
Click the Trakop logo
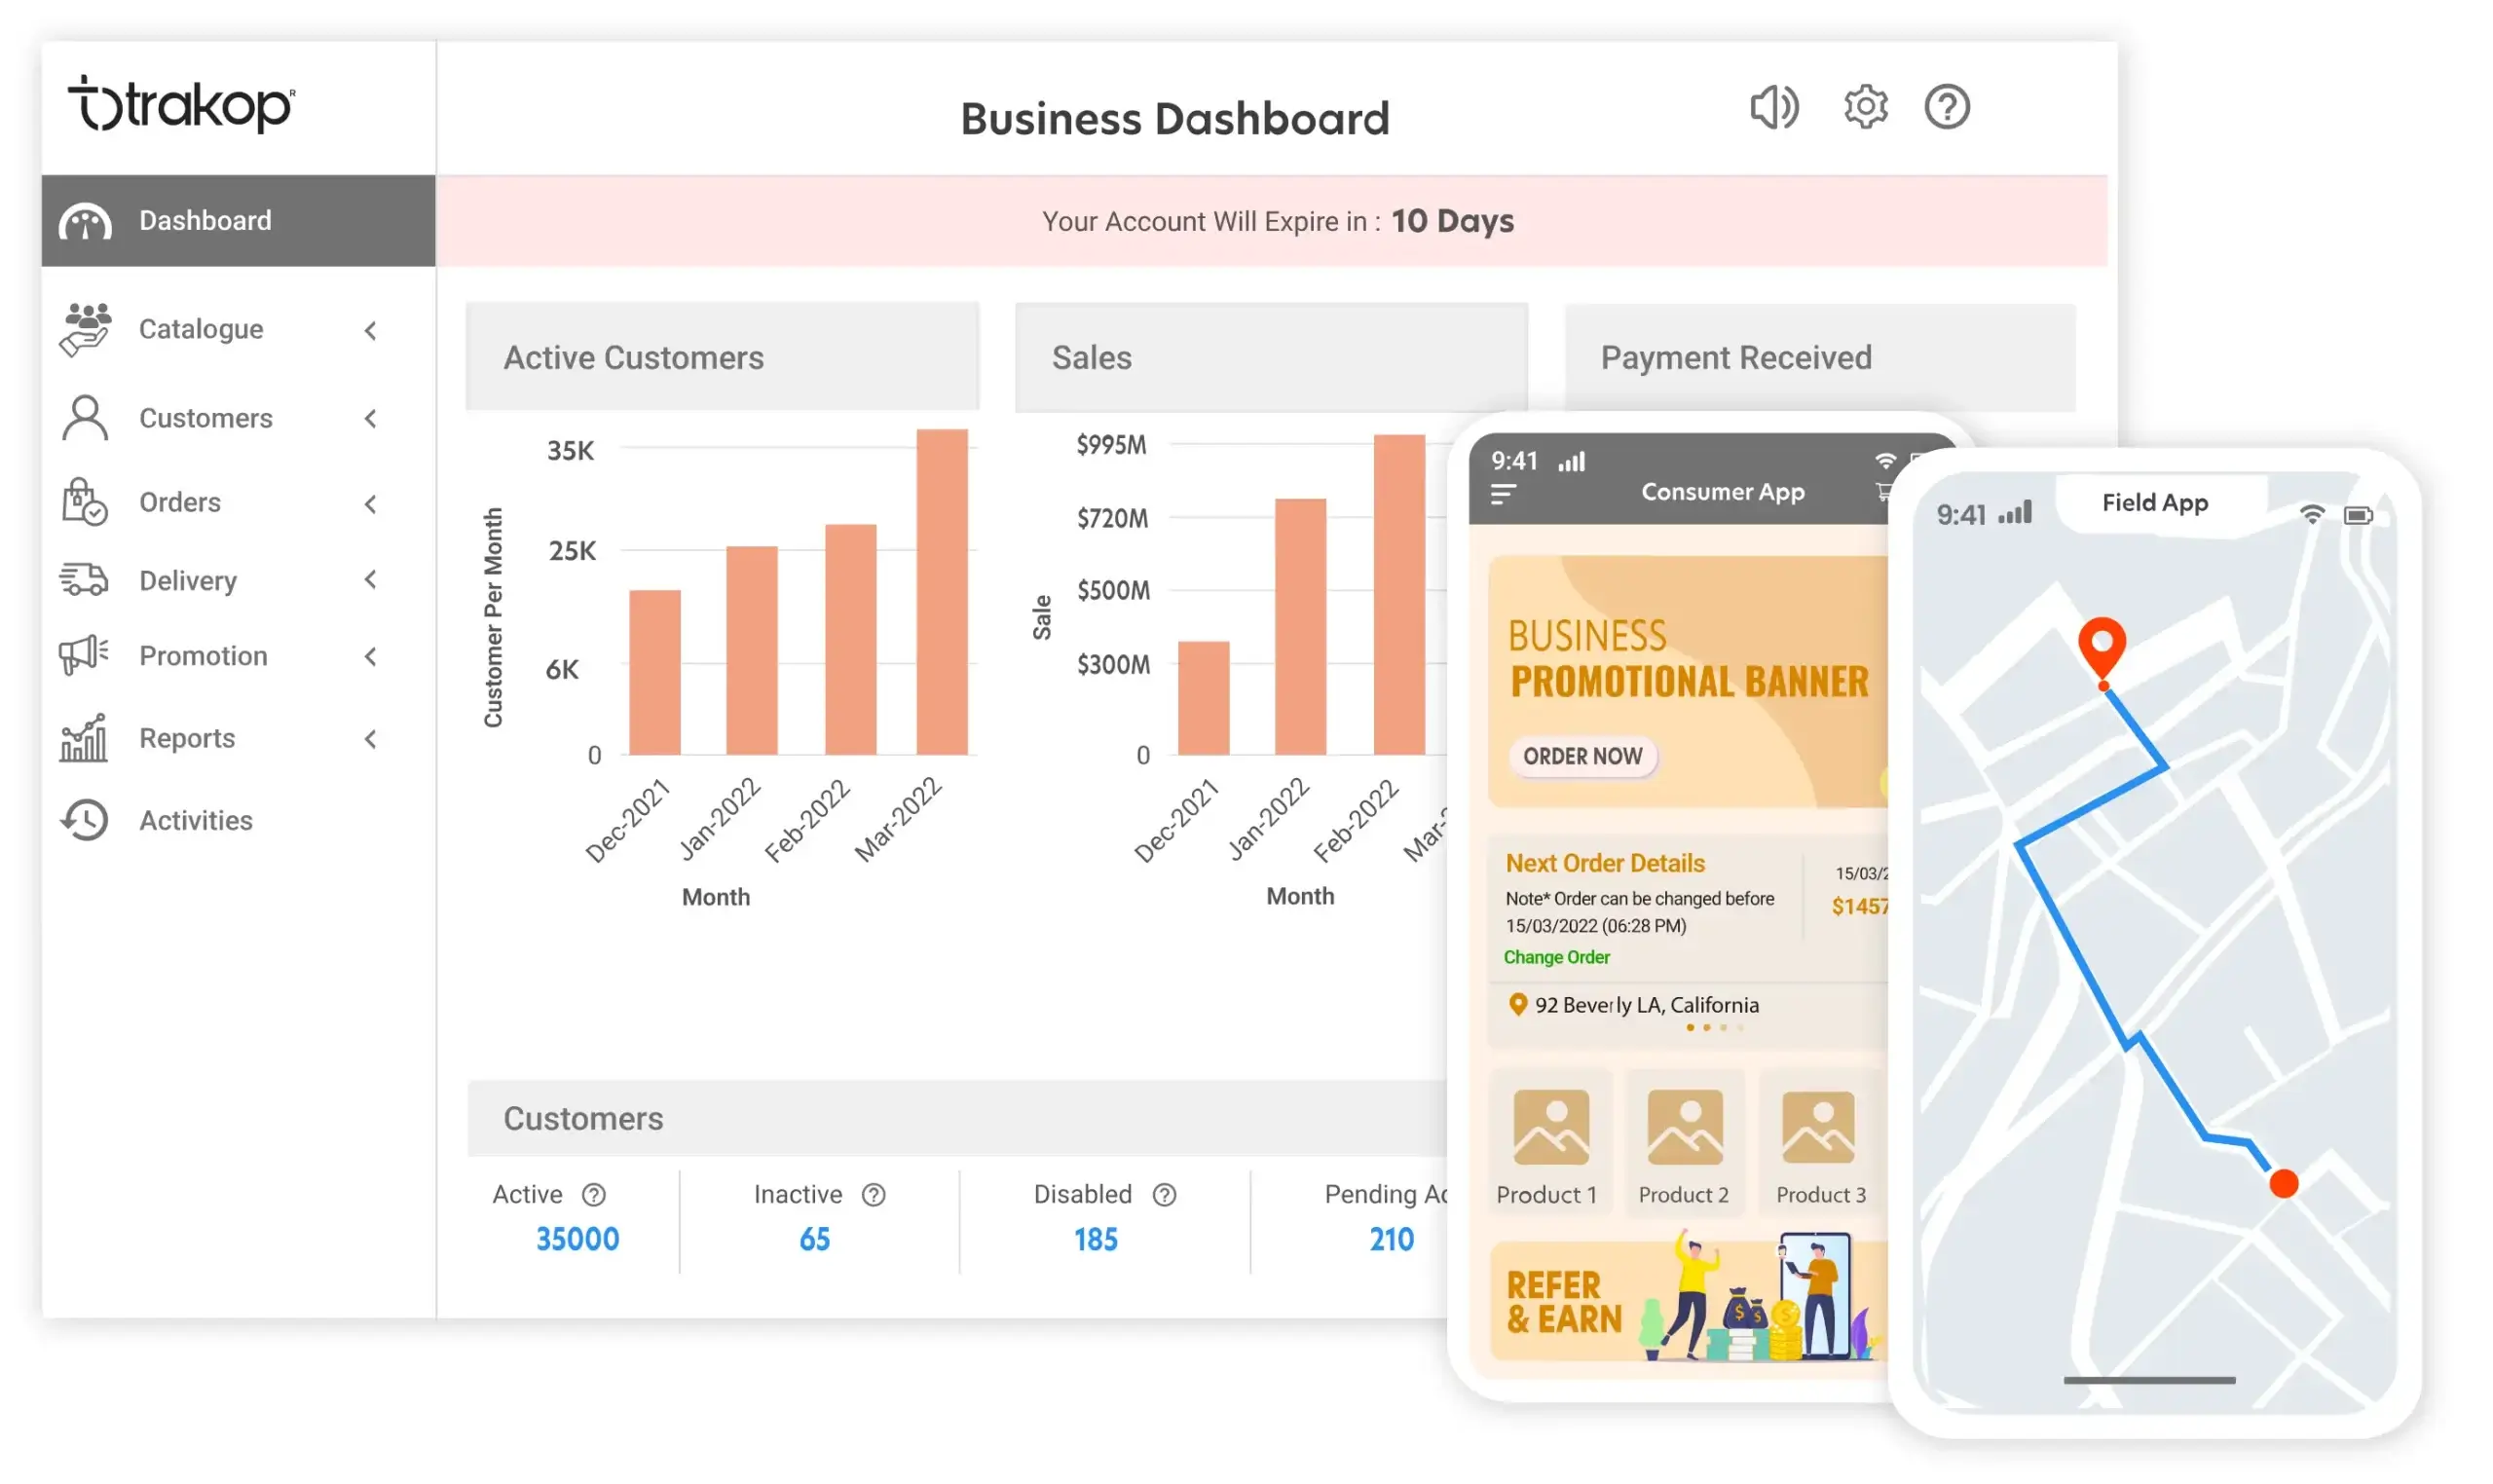[x=181, y=104]
